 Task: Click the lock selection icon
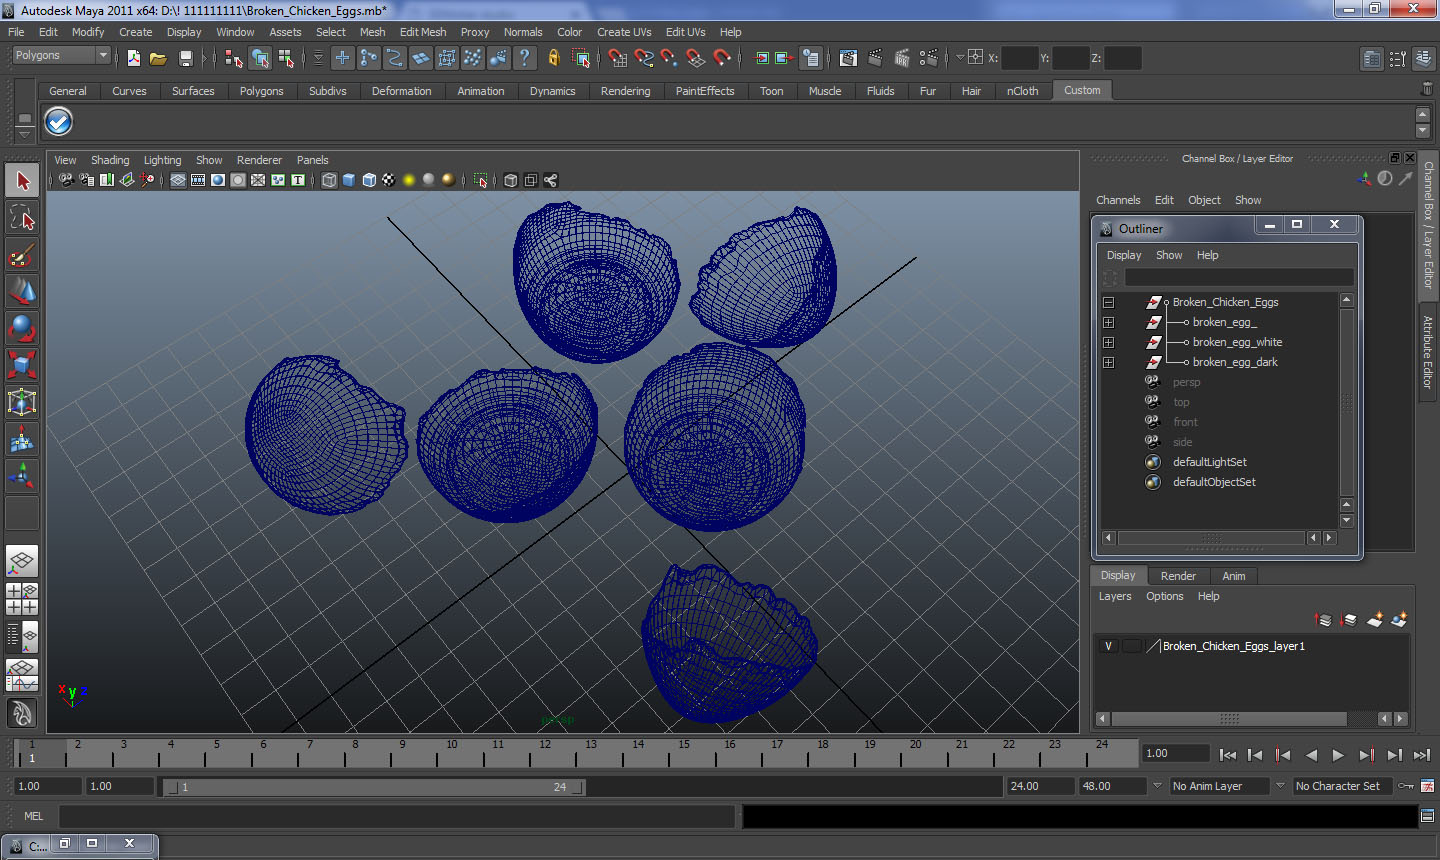[553, 58]
